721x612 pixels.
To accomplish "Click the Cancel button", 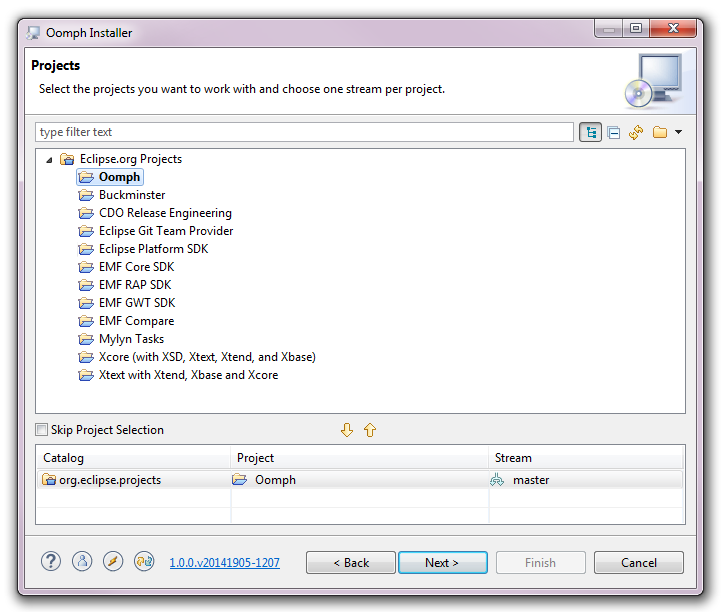I will coord(639,563).
